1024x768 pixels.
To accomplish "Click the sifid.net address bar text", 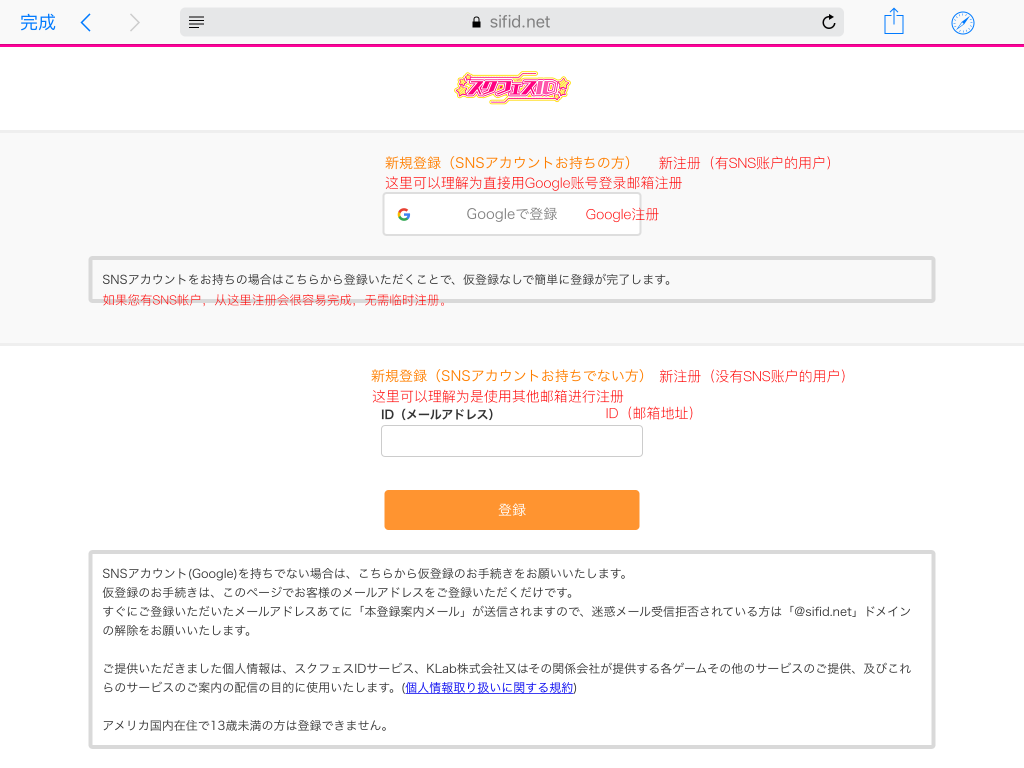I will (518, 22).
